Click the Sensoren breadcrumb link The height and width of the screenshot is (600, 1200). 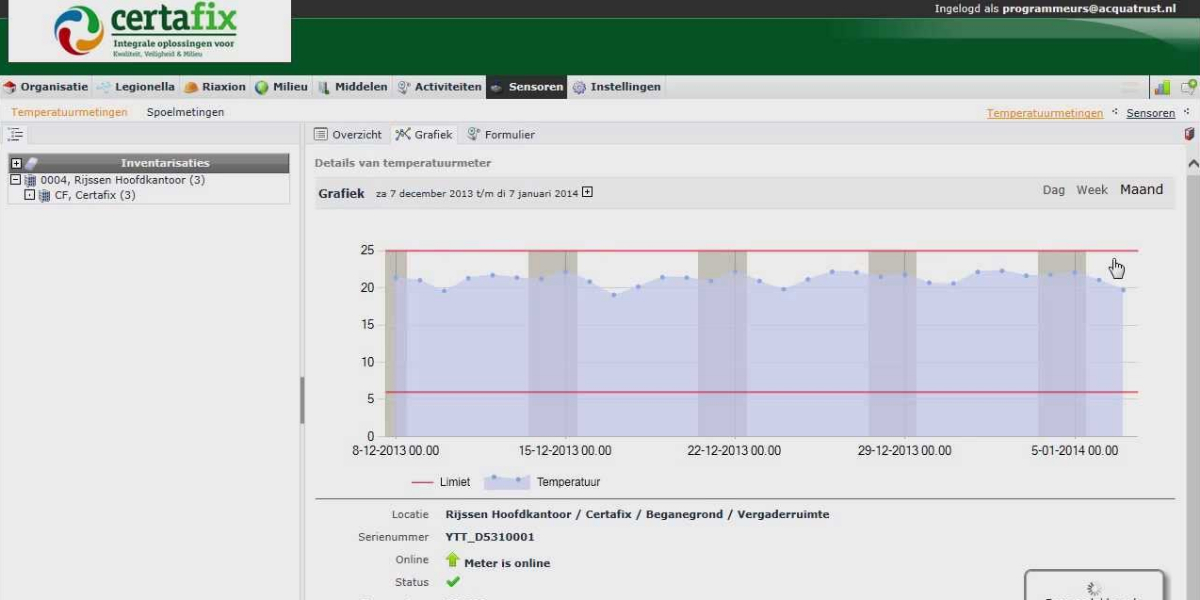click(x=1150, y=114)
